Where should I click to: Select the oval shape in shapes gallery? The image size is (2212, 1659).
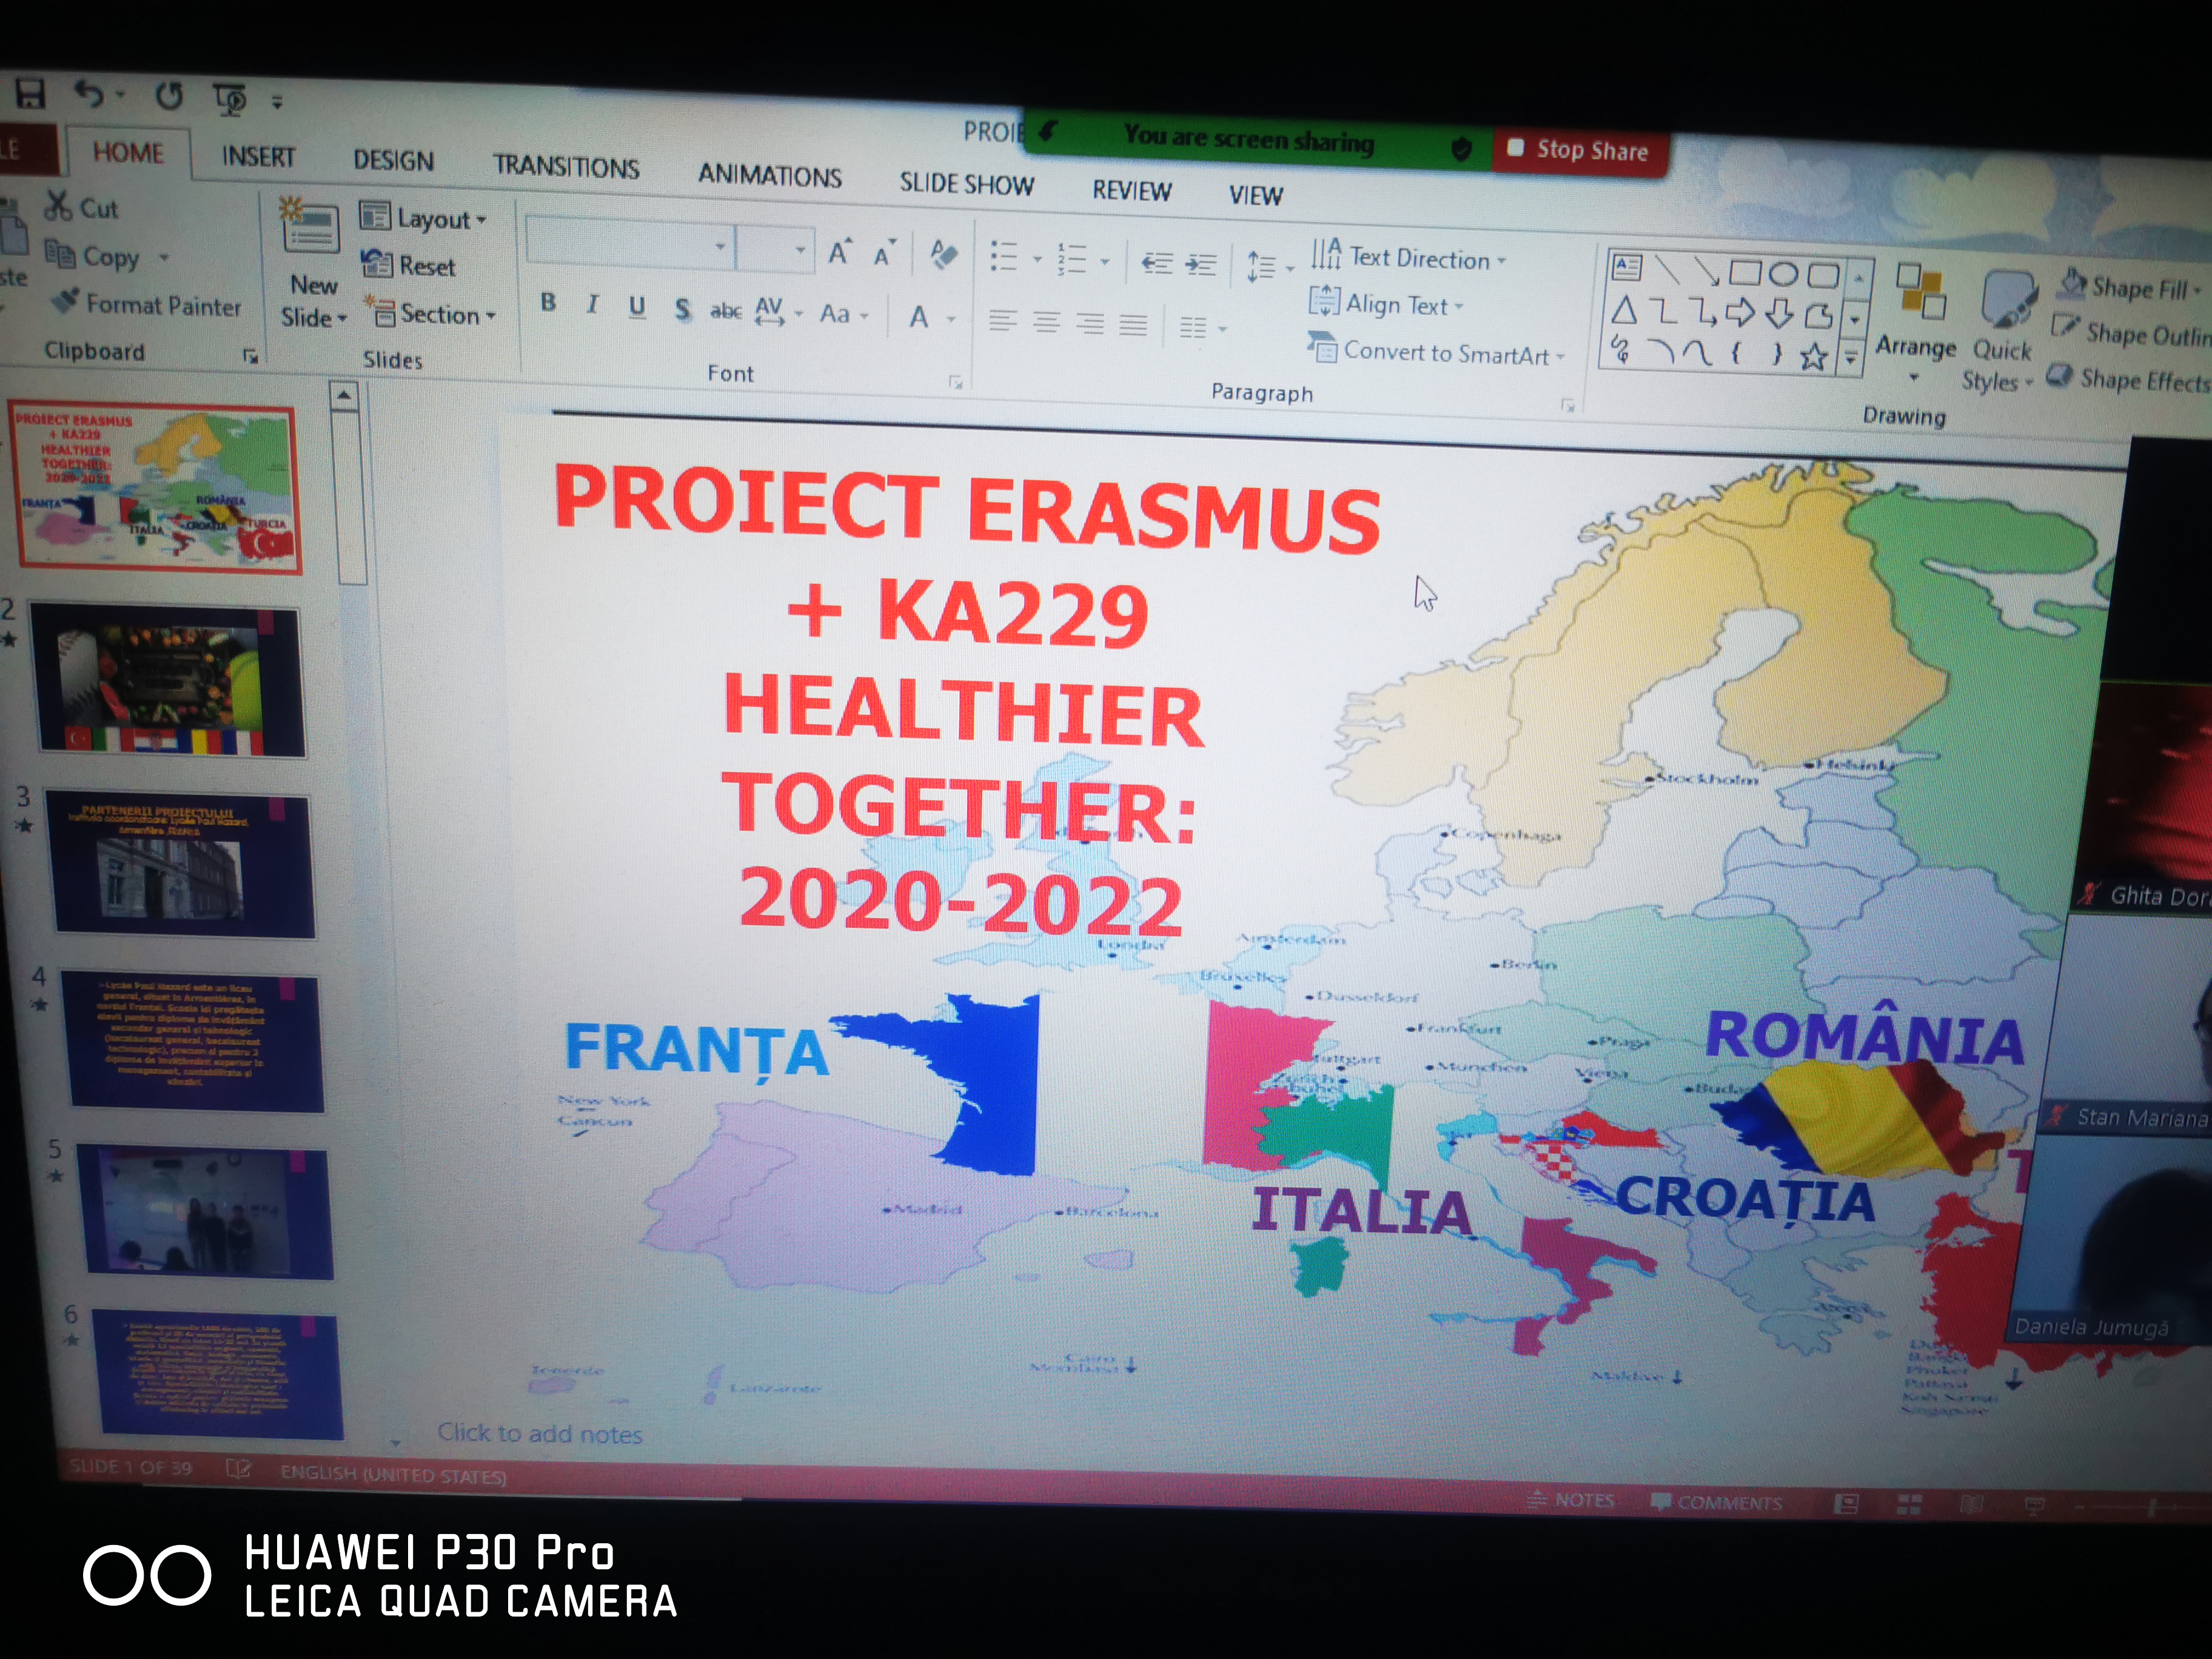[1783, 274]
